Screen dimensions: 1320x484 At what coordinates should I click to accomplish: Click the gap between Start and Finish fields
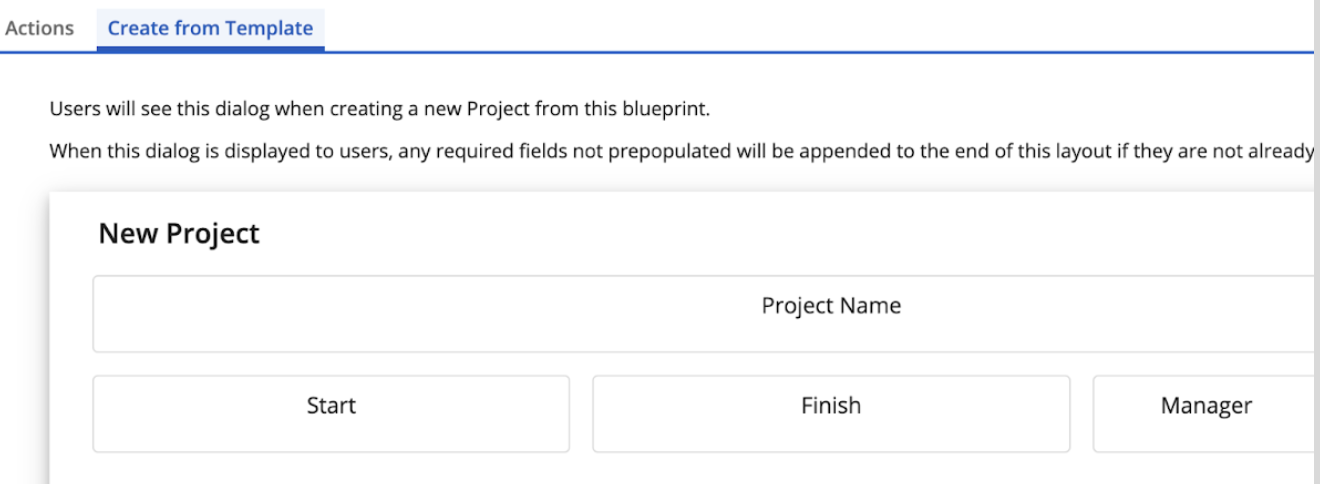[581, 414]
